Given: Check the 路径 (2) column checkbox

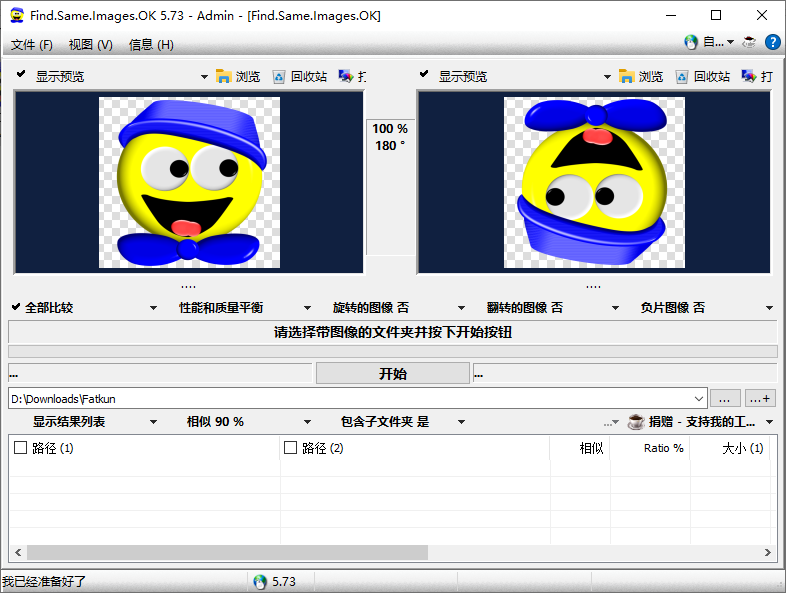Looking at the screenshot, I should pos(290,448).
